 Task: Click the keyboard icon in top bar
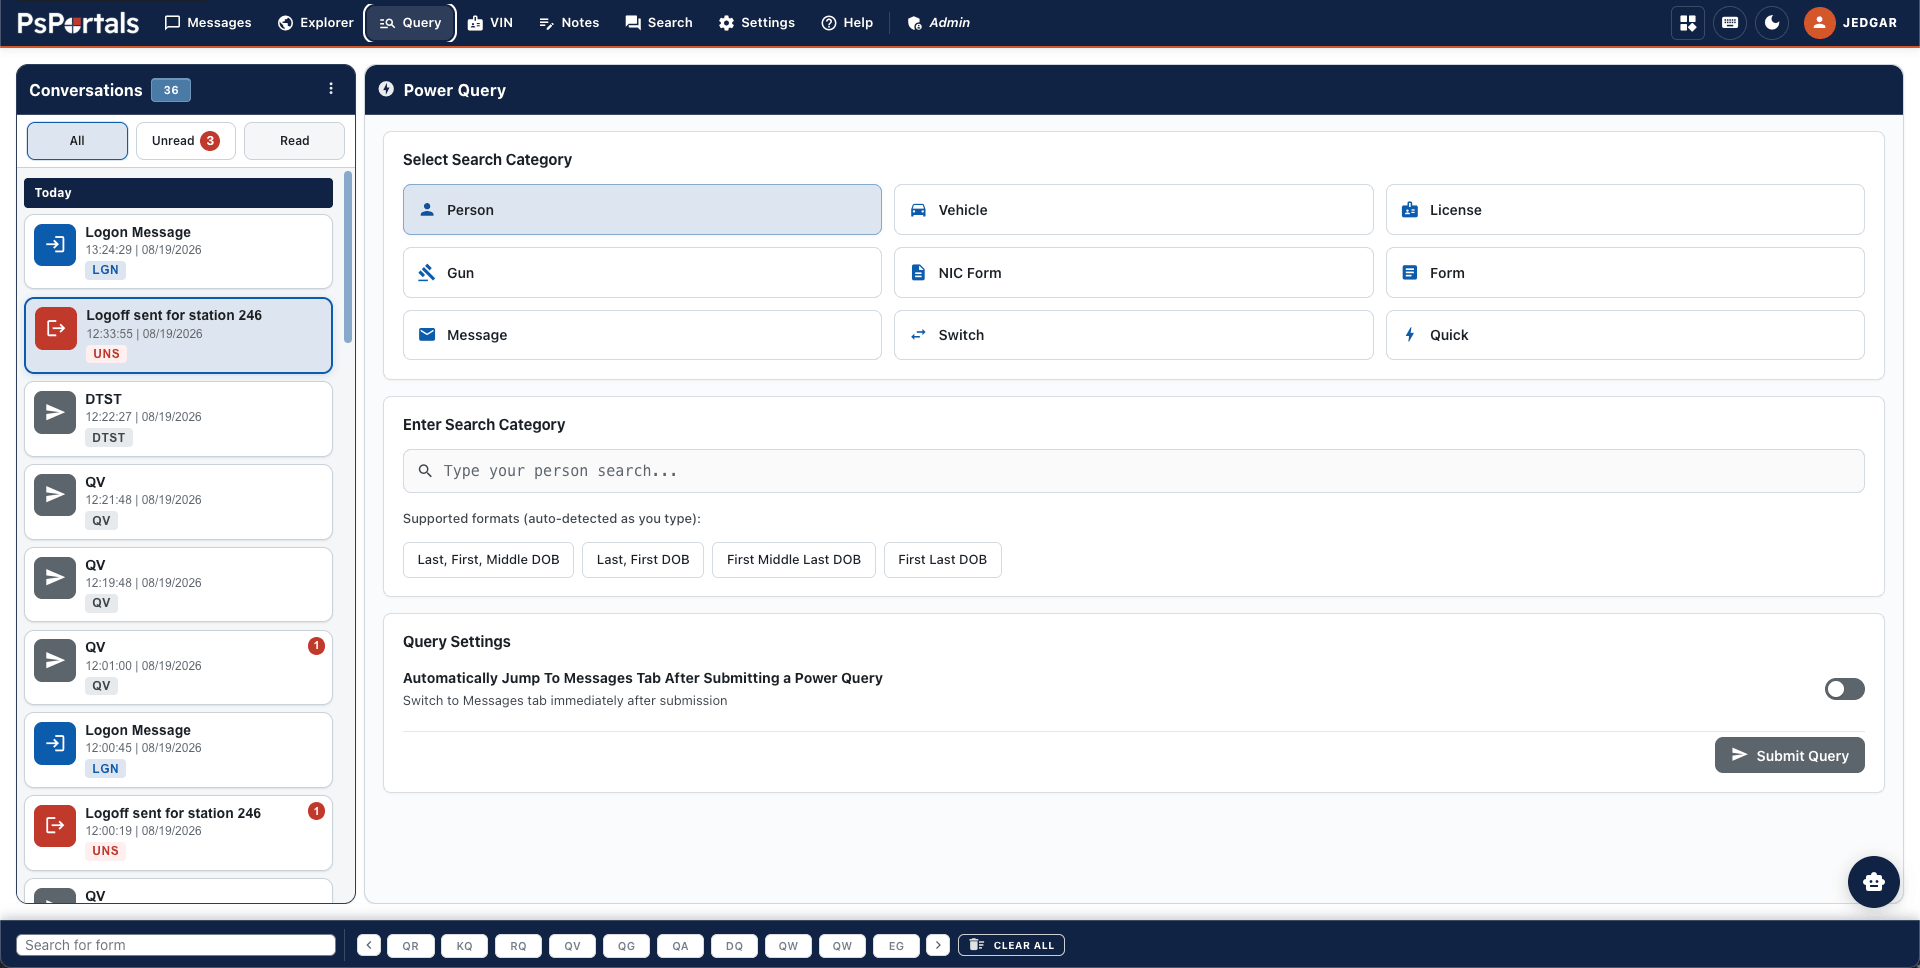click(1730, 23)
